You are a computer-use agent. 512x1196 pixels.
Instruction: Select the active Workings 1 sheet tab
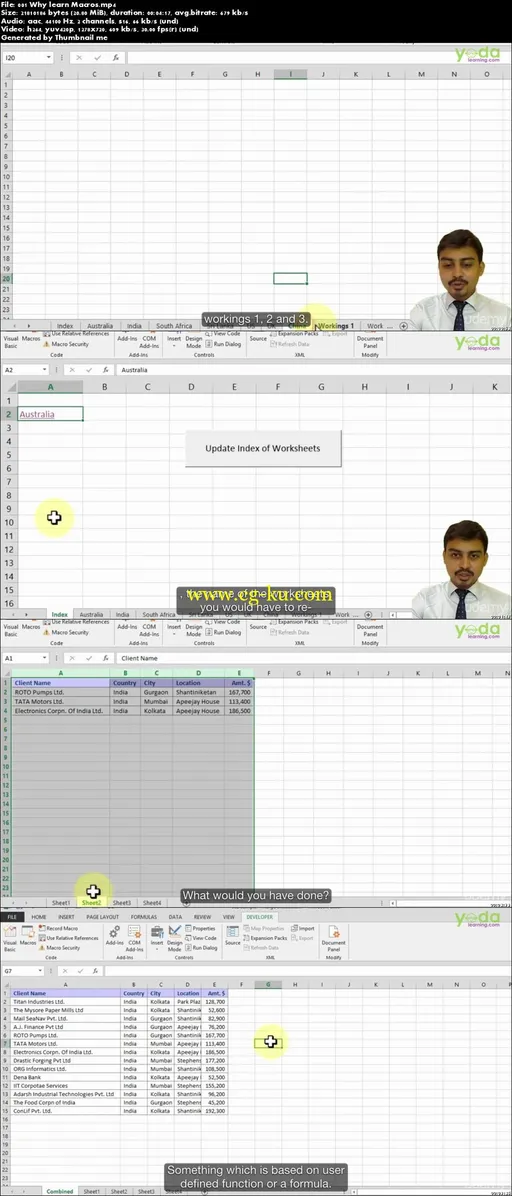point(336,326)
